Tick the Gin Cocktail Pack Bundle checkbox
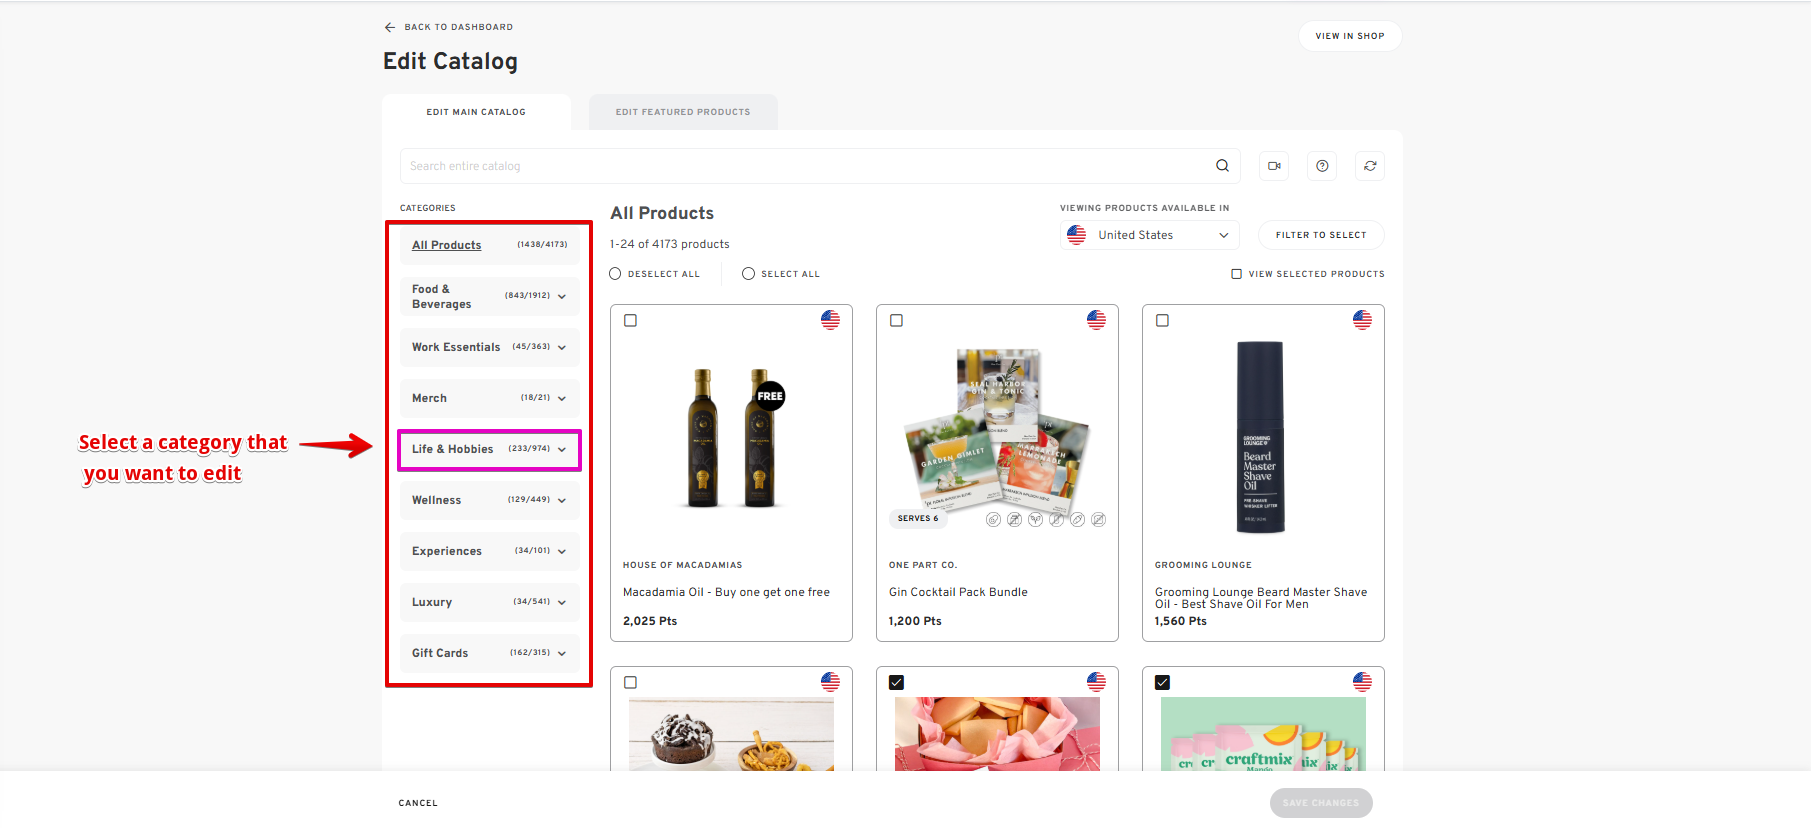 (896, 321)
